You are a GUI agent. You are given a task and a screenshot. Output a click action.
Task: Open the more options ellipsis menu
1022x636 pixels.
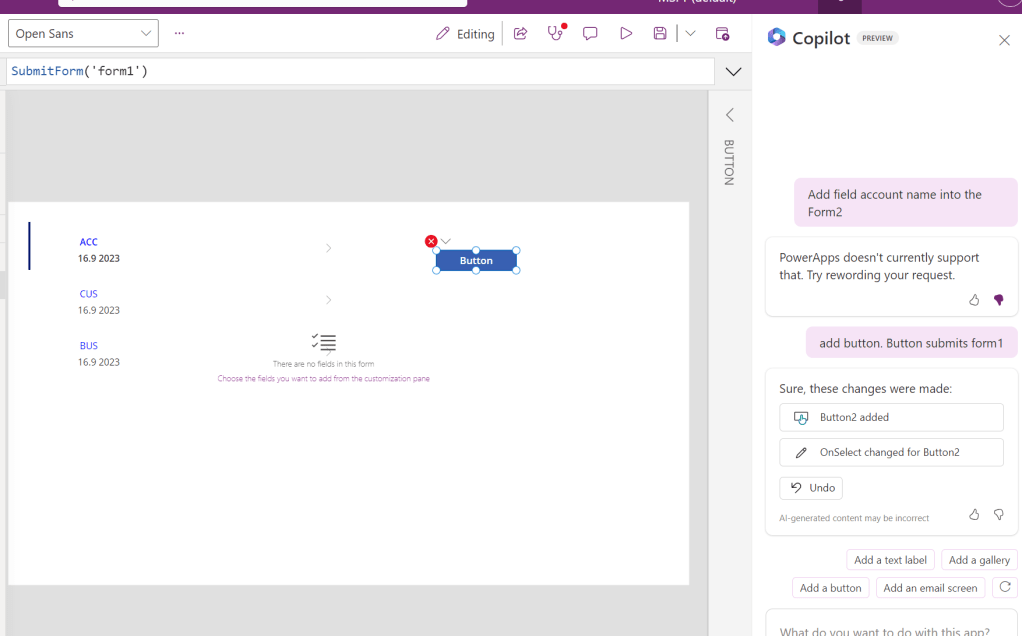pos(179,34)
